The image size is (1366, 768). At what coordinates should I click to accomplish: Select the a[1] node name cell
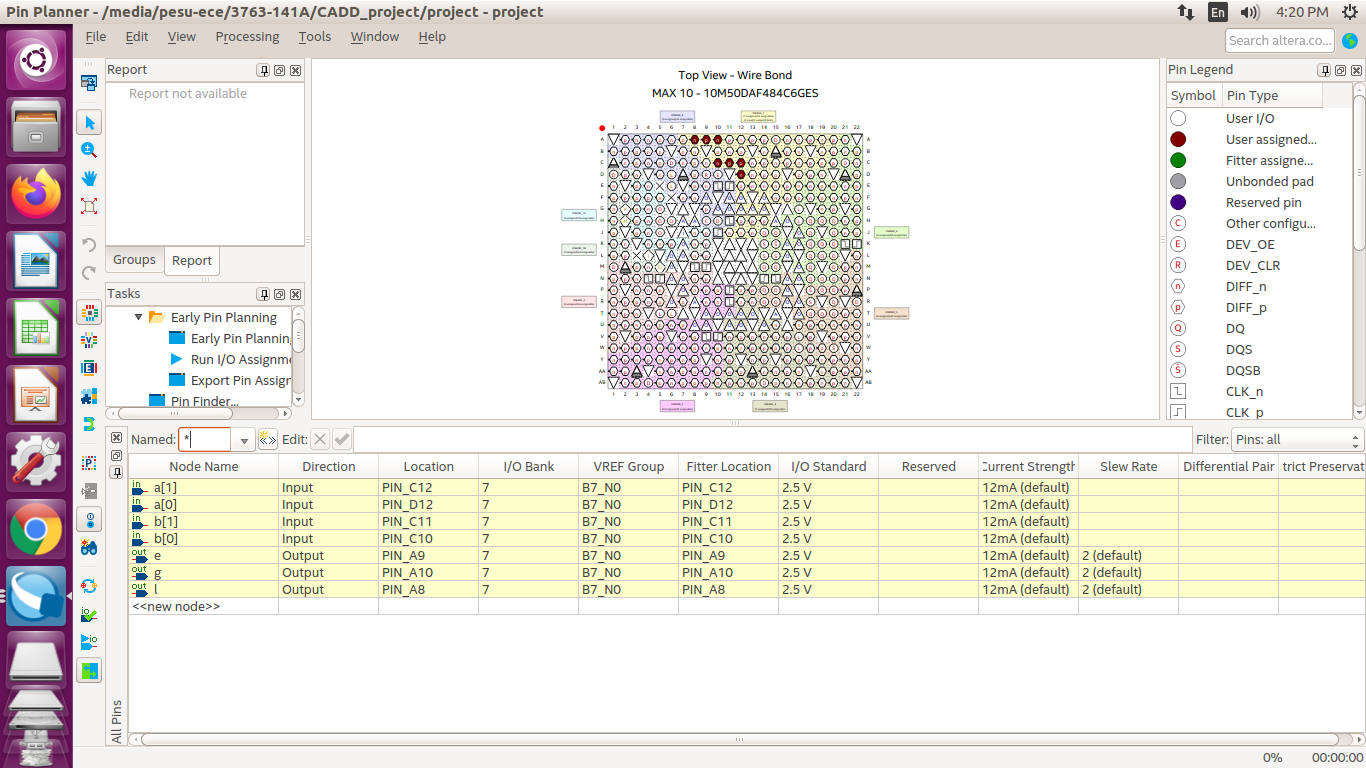tap(204, 487)
